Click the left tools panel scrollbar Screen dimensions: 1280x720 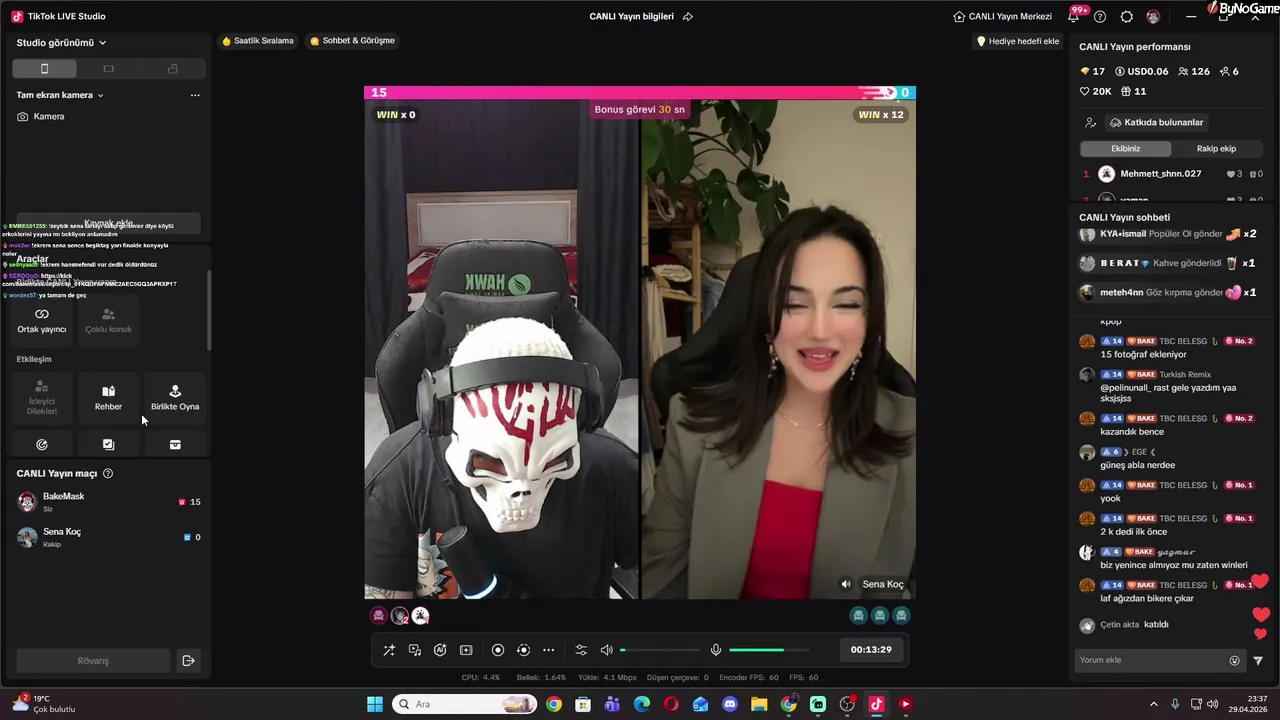click(209, 310)
